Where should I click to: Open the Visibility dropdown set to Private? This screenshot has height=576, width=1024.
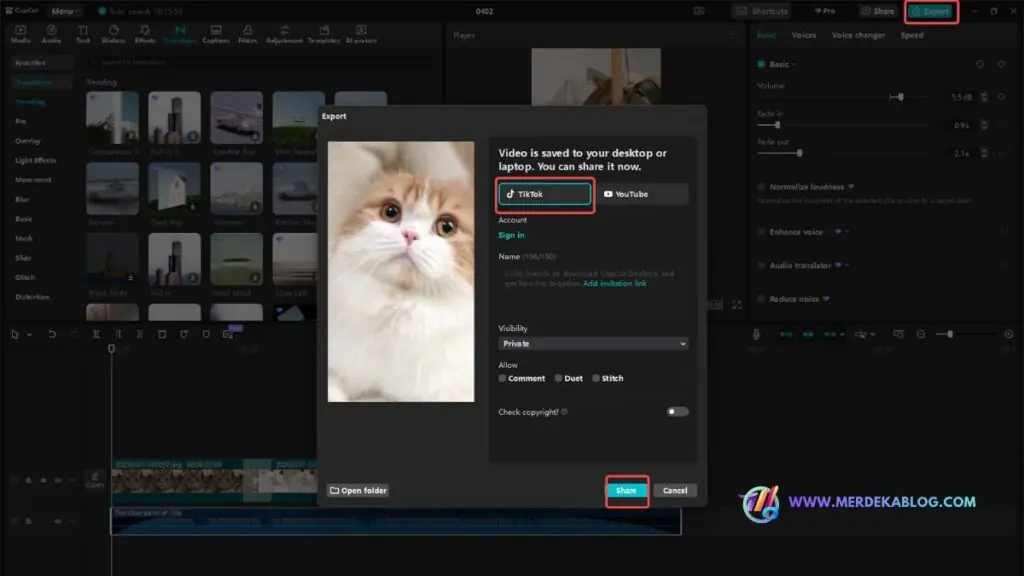click(593, 344)
